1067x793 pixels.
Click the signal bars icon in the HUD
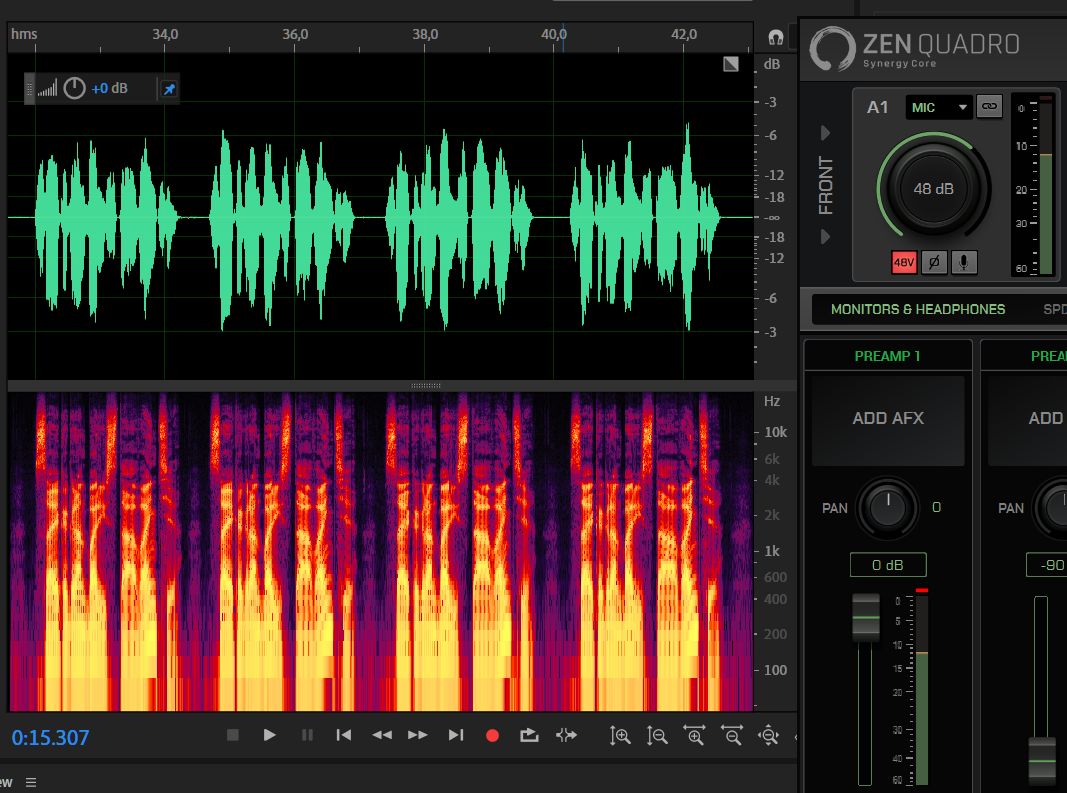pos(47,88)
